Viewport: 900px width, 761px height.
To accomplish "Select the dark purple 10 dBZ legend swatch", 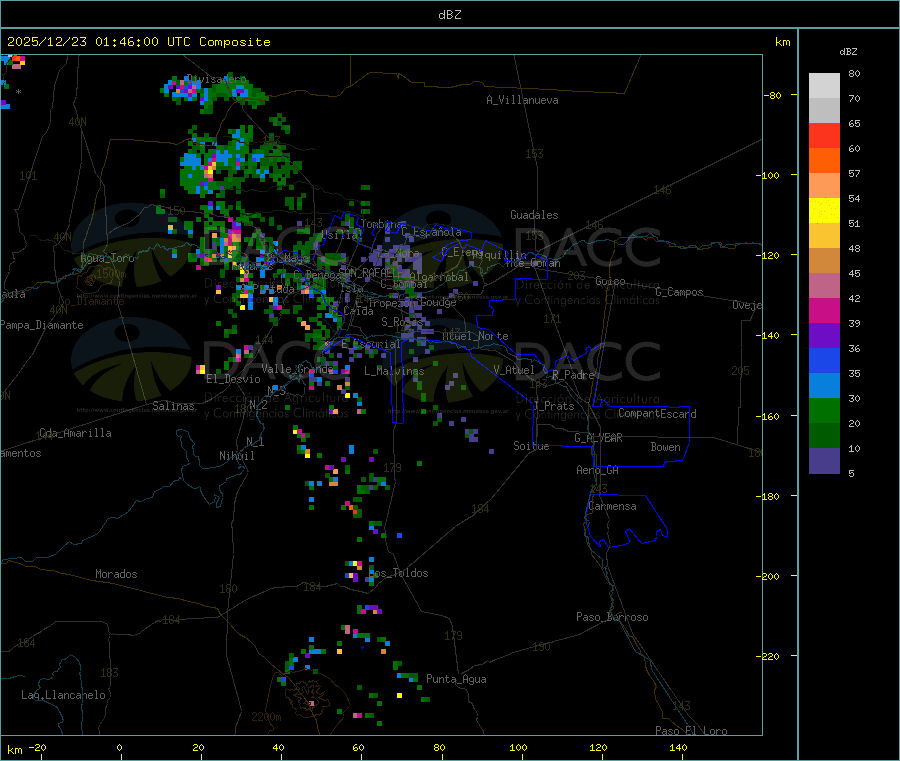I will (824, 460).
